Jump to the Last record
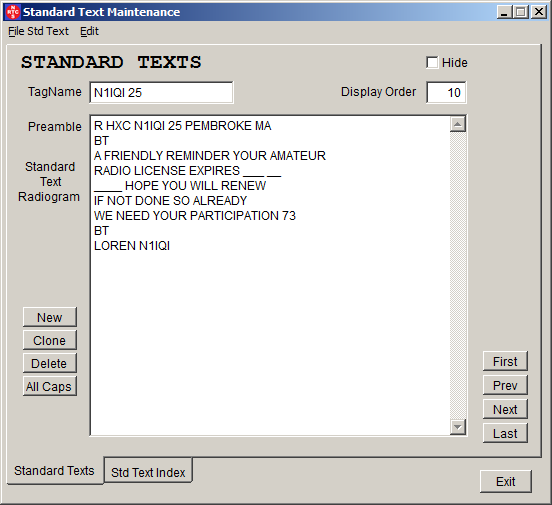Viewport: 552px width, 505px height. tap(505, 433)
